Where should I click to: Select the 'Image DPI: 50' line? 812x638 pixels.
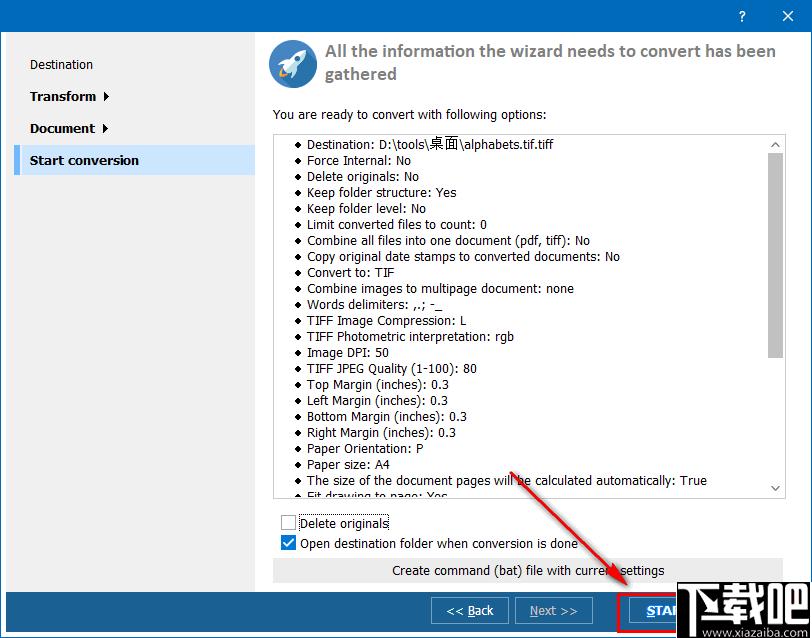tap(347, 353)
